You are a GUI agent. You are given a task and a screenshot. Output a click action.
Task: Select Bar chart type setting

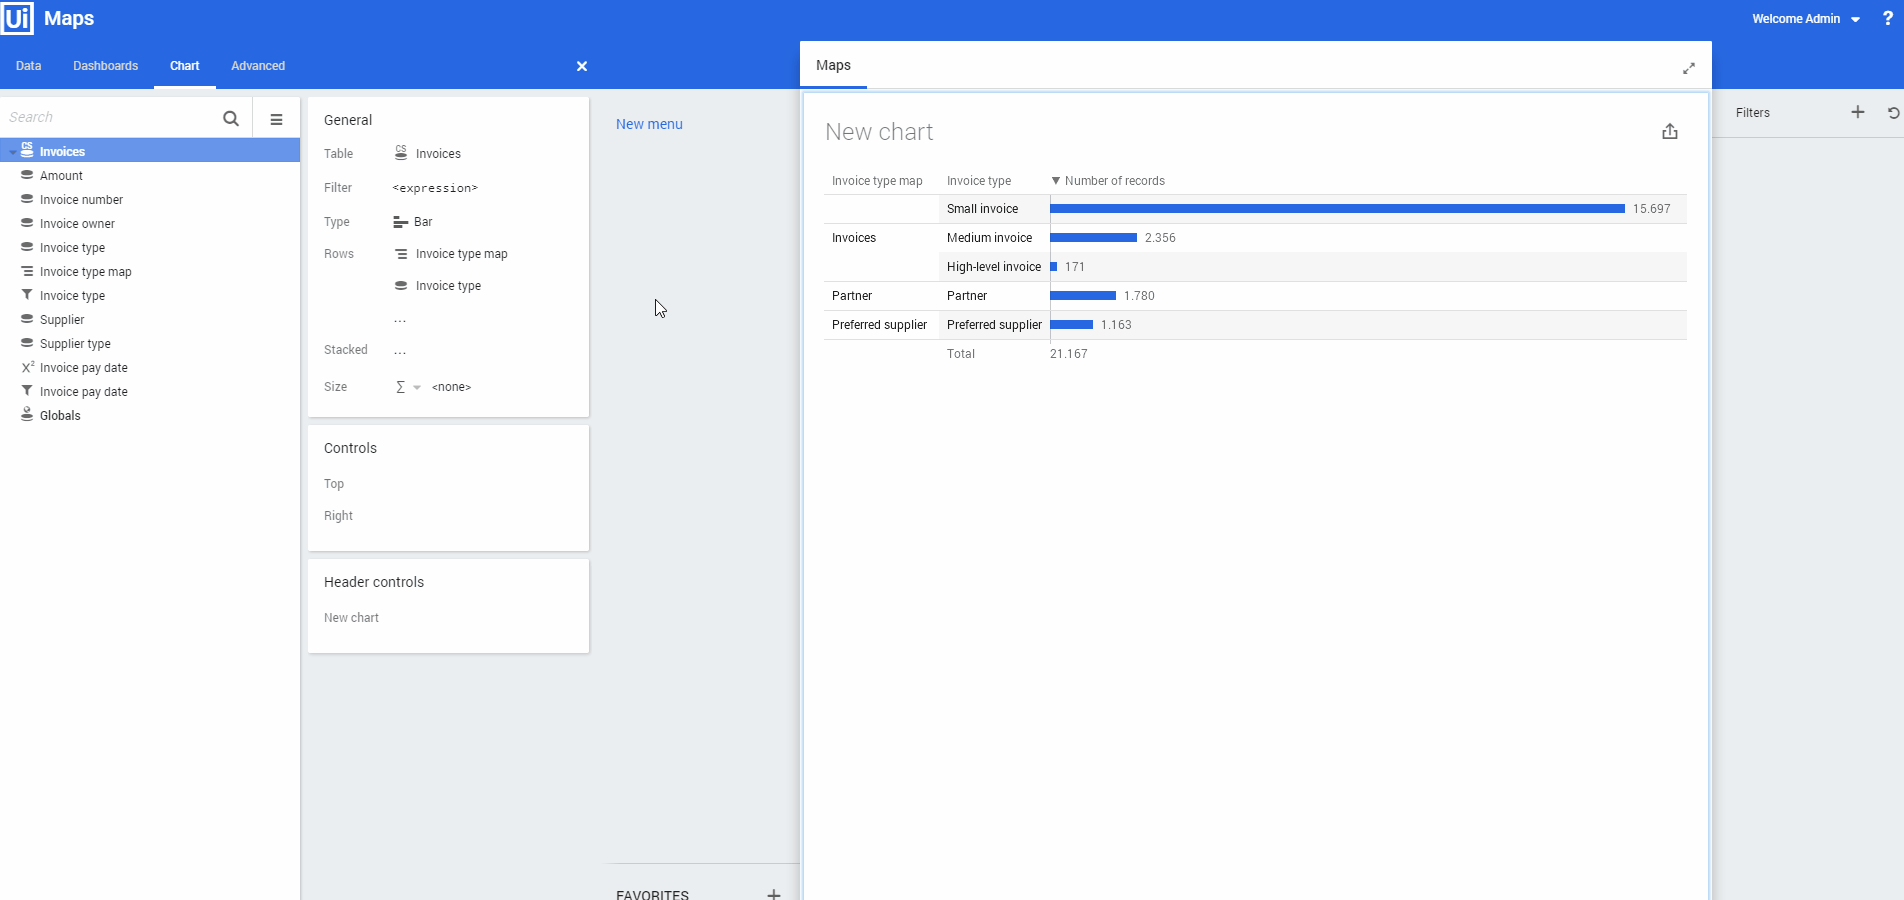(422, 222)
